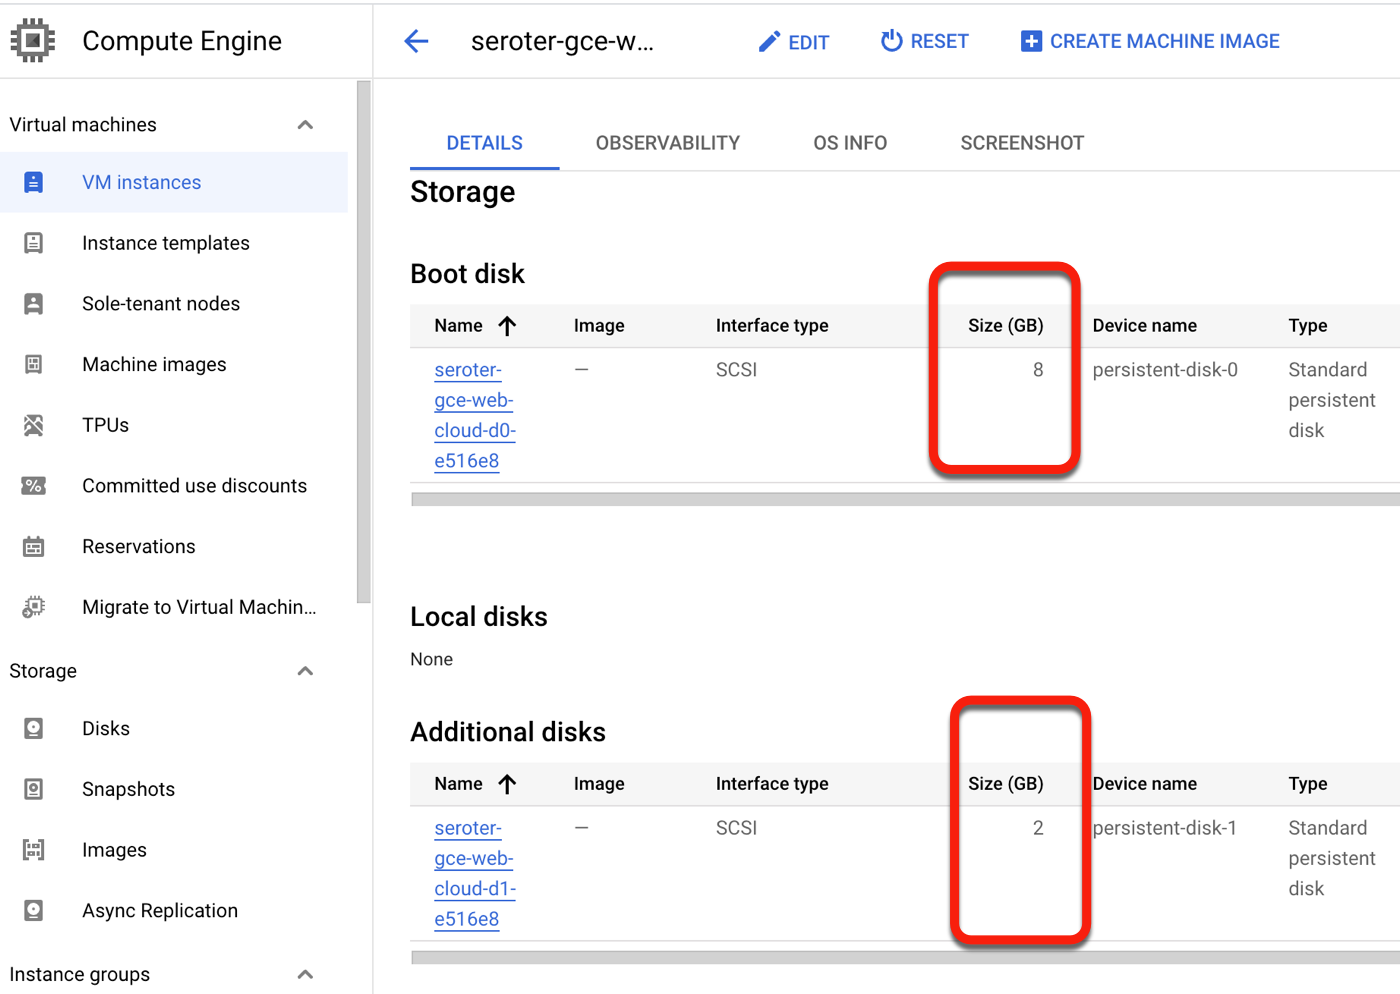Open the OS Info tab
Image resolution: width=1400 pixels, height=994 pixels.
[849, 143]
